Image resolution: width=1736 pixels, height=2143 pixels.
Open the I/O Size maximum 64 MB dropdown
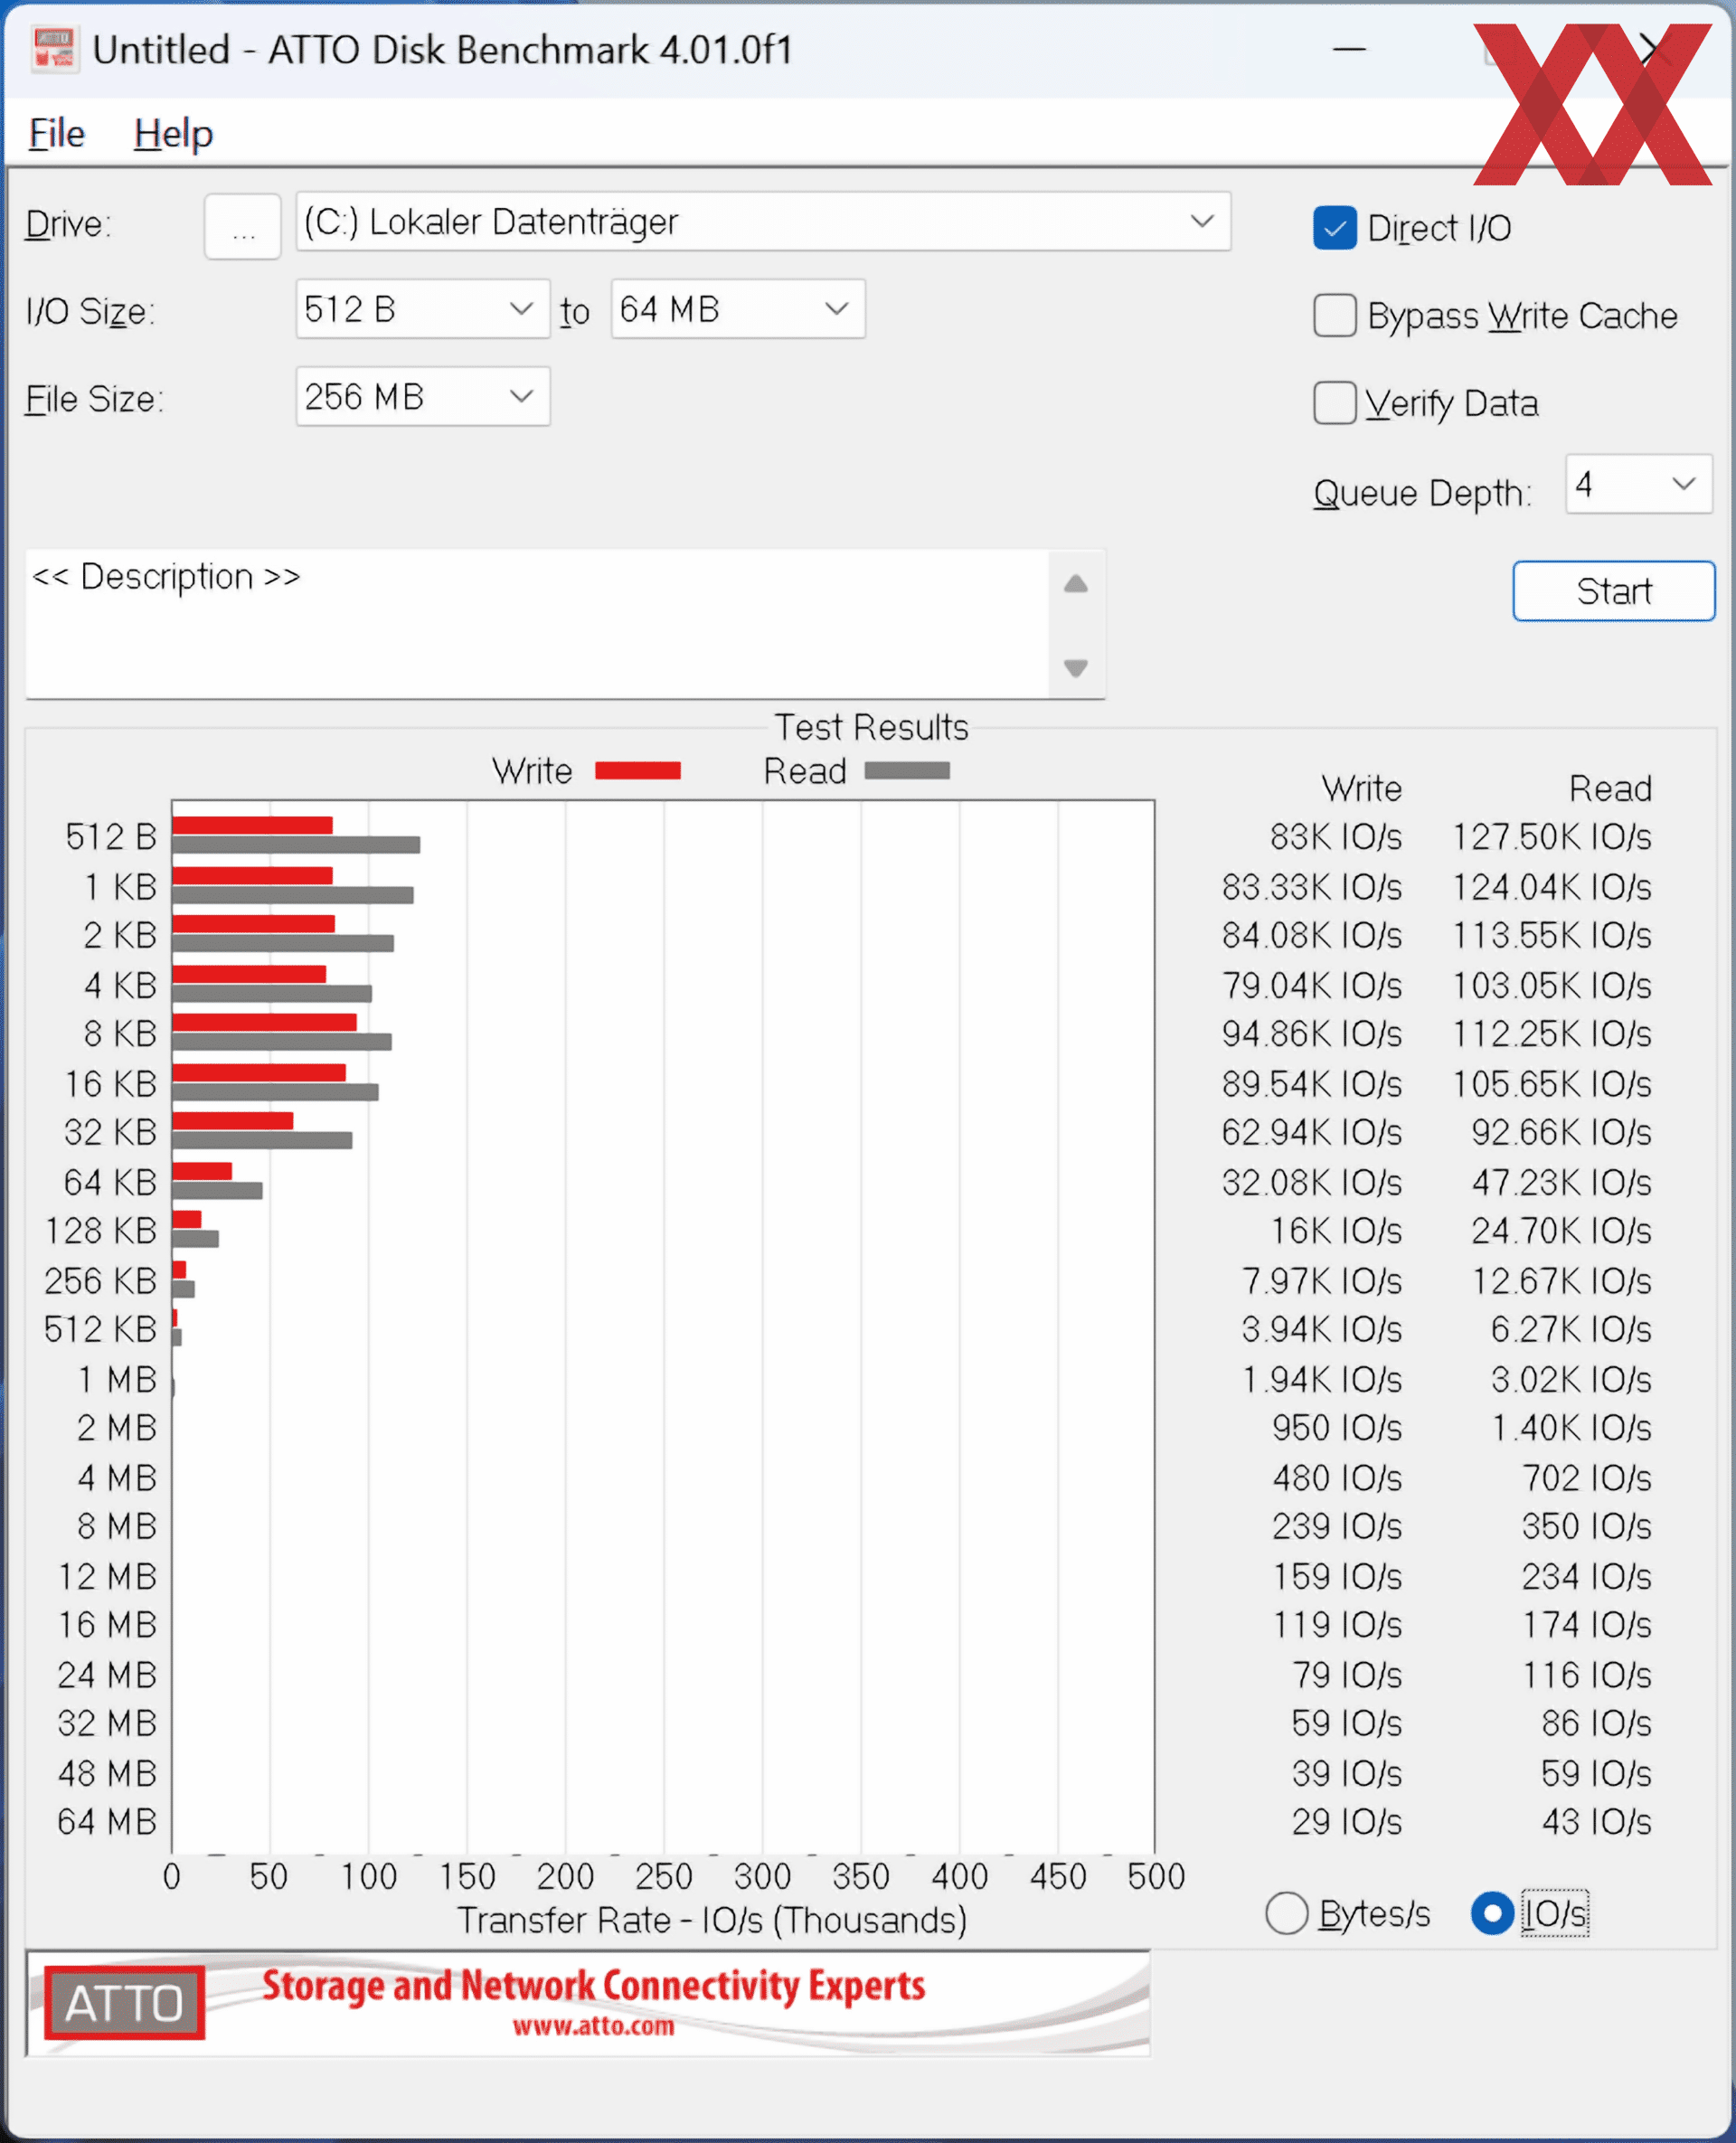coord(737,309)
